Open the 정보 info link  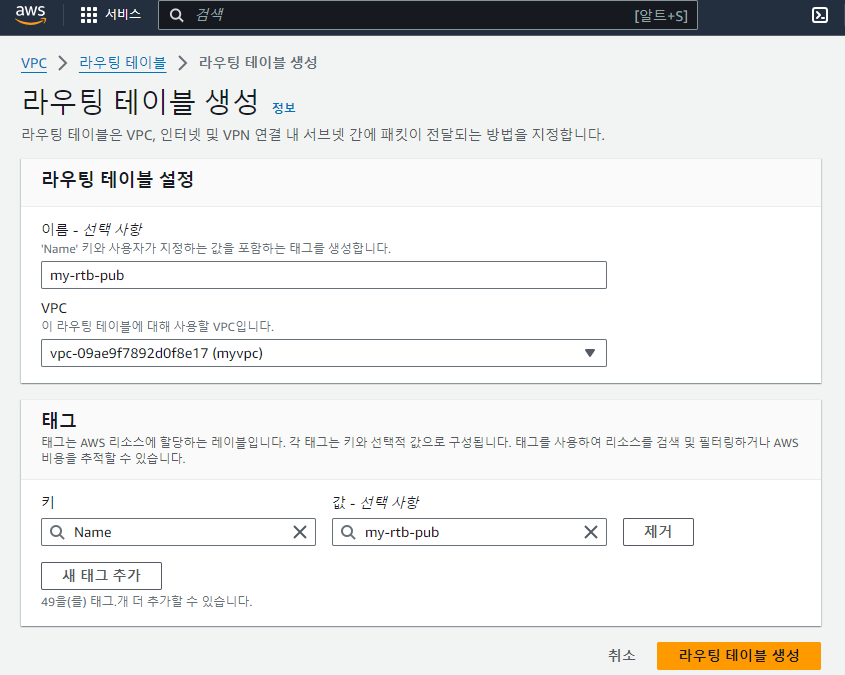click(283, 108)
